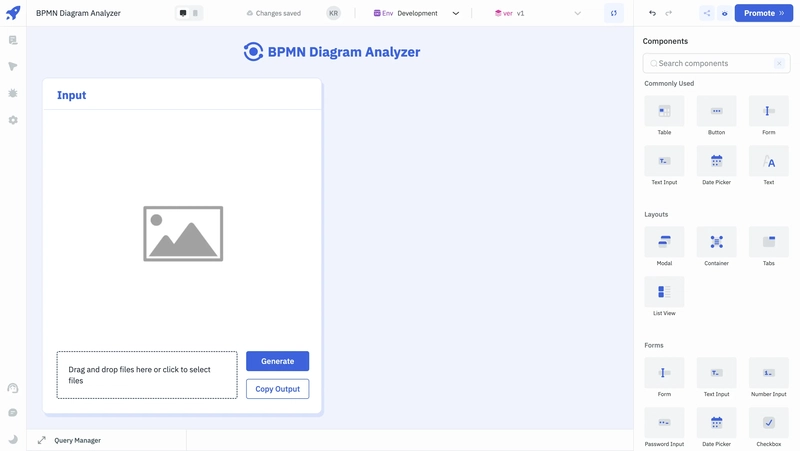Select the Password Input component
Image resolution: width=800 pixels, height=451 pixels.
pos(664,428)
